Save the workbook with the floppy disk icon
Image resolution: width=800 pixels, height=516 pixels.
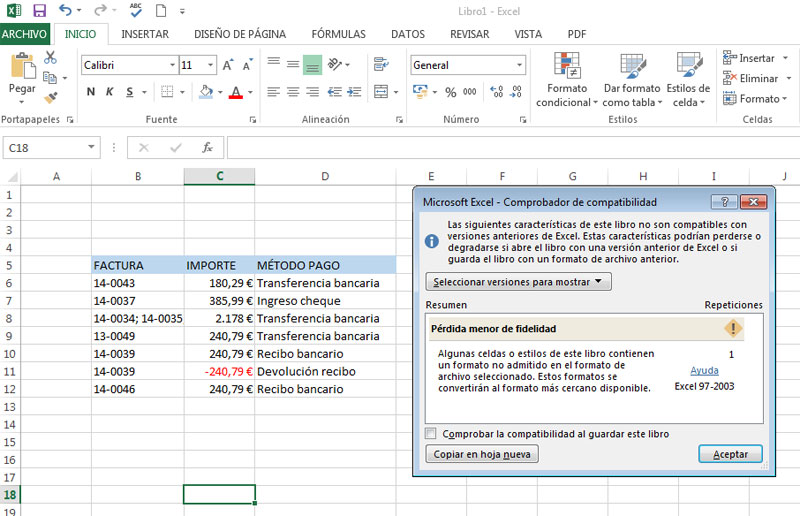(x=39, y=10)
